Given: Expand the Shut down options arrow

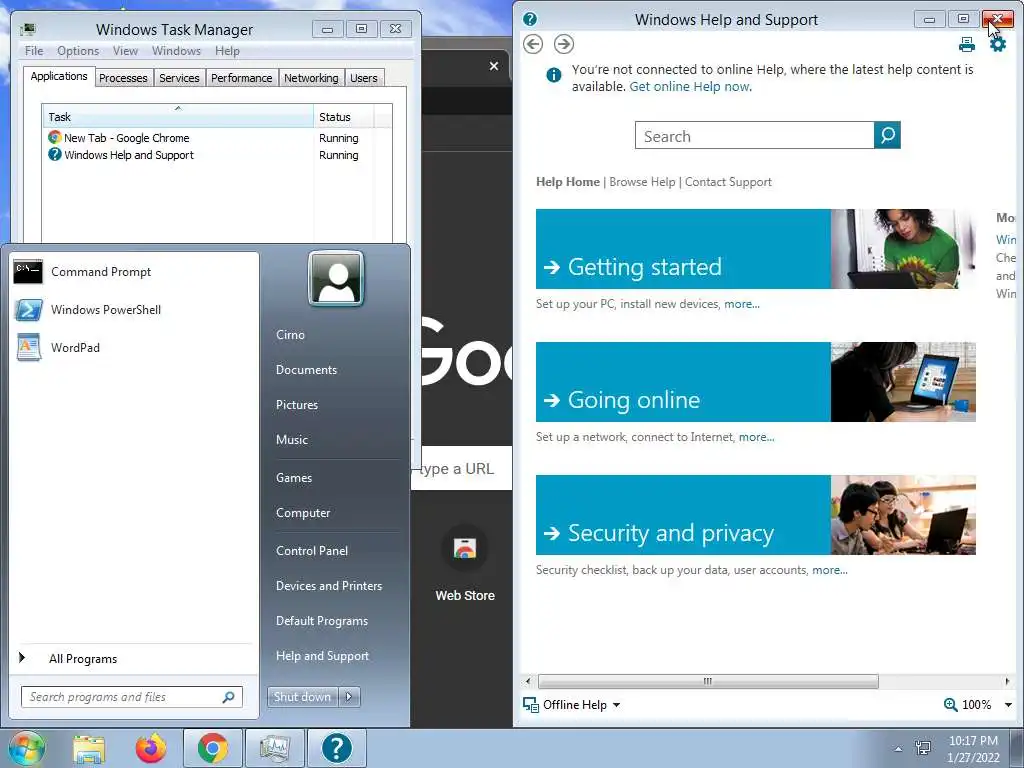Looking at the screenshot, I should pyautogui.click(x=349, y=697).
